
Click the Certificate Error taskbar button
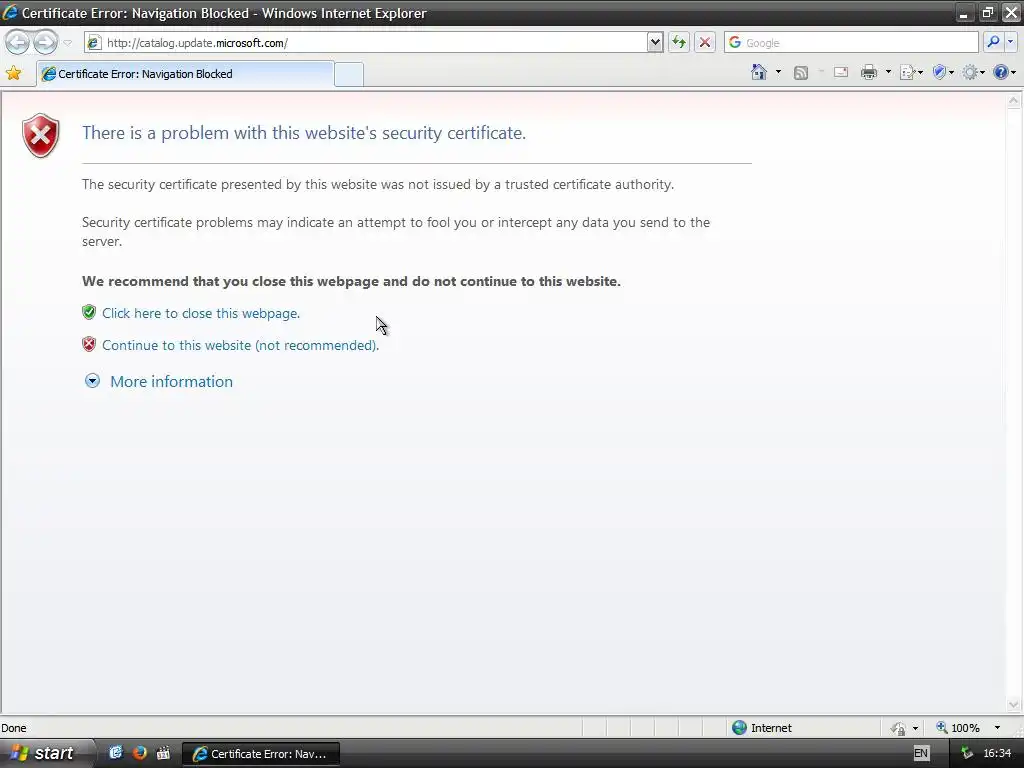click(x=260, y=754)
